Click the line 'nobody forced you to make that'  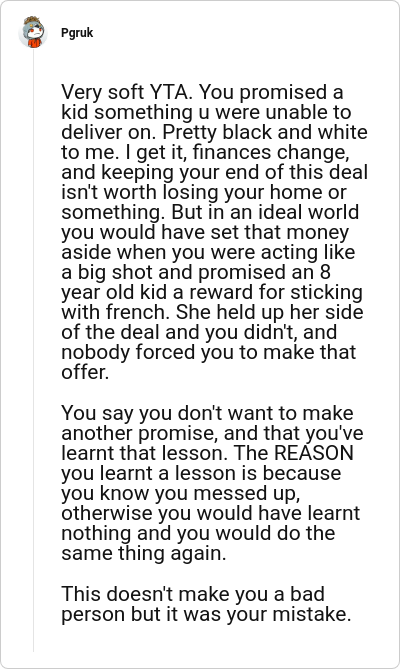[209, 352]
